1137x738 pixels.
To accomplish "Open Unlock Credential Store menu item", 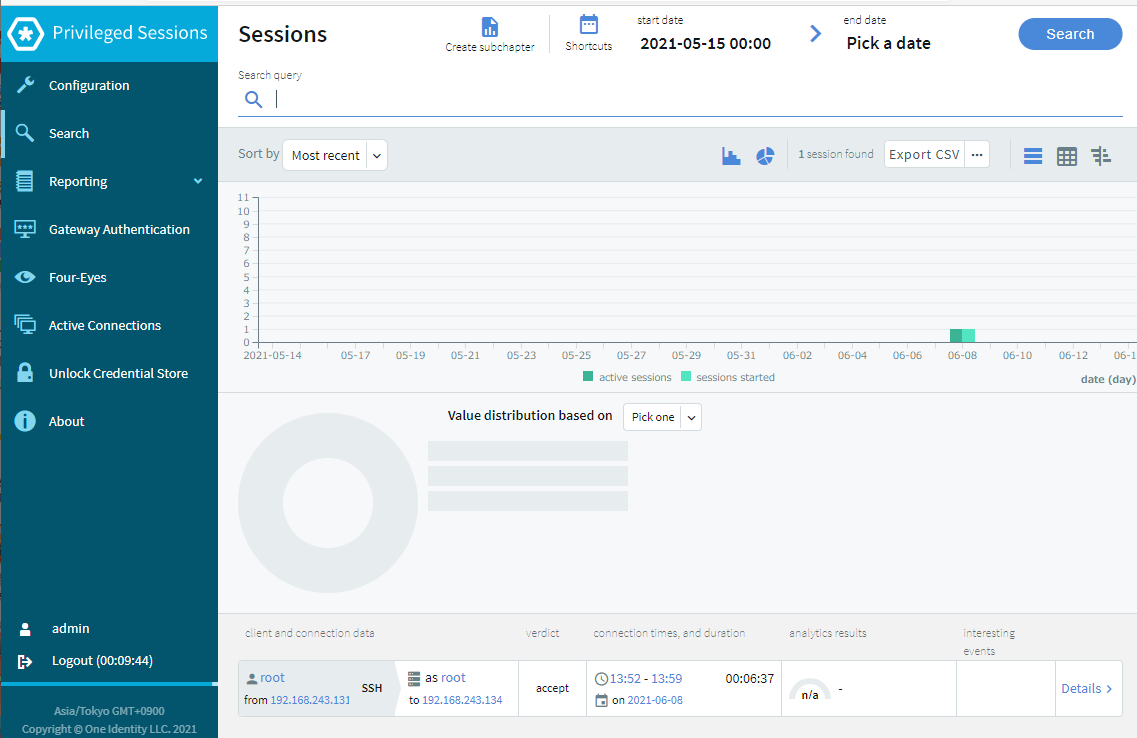I will coord(109,373).
